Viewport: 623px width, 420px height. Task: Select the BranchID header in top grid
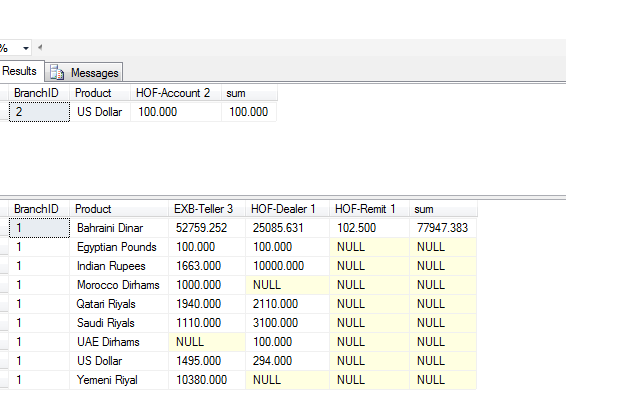pos(39,93)
